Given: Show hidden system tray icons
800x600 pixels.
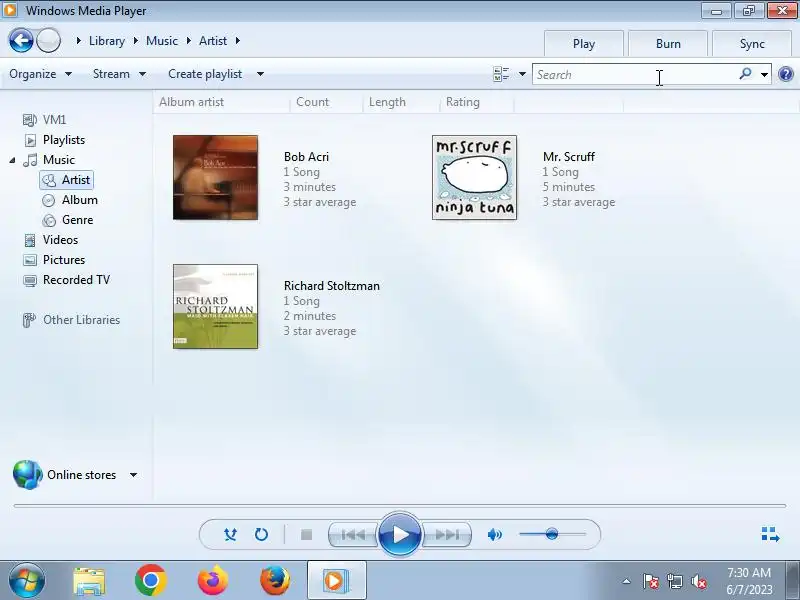Looking at the screenshot, I should (x=627, y=581).
